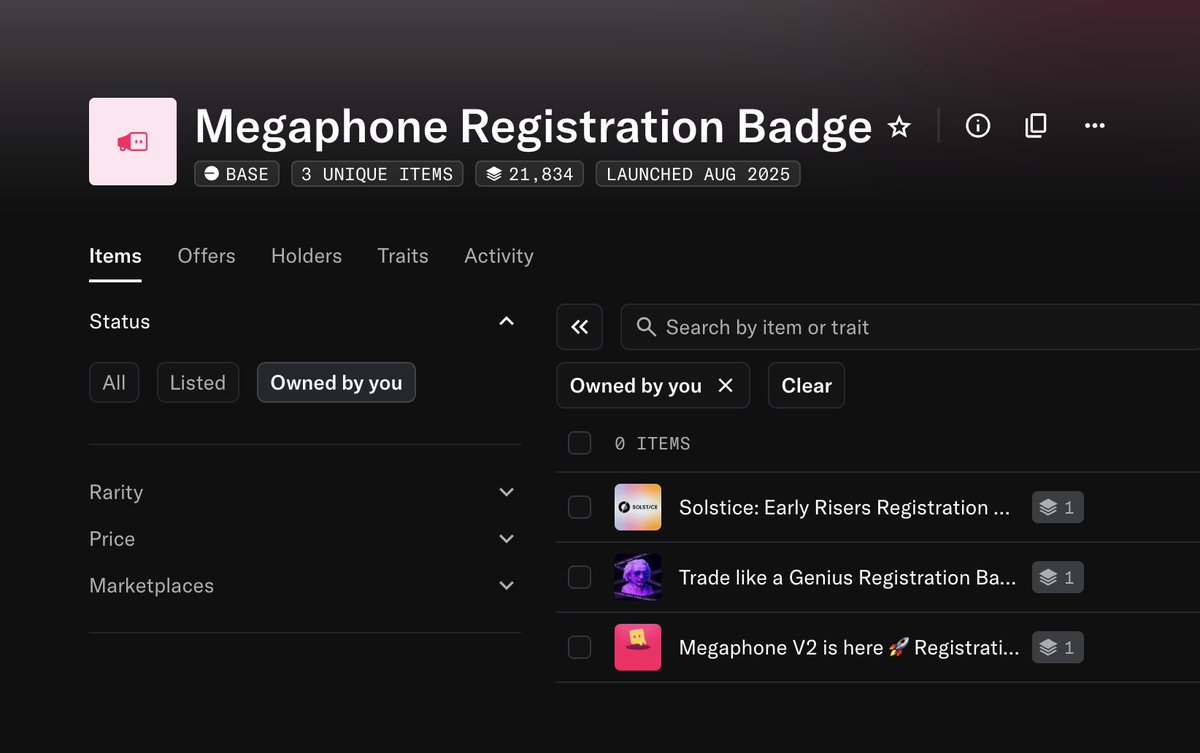This screenshot has height=753, width=1200.
Task: Check the Megaphone V2 item checkbox
Action: [579, 647]
